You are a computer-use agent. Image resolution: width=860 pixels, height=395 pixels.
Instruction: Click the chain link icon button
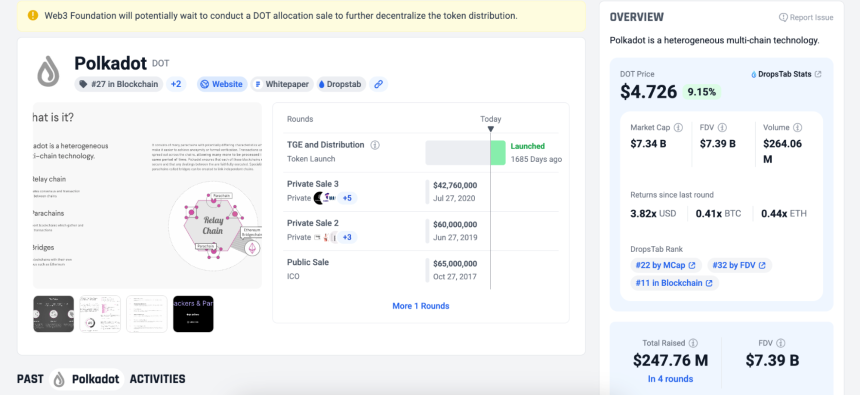(378, 84)
